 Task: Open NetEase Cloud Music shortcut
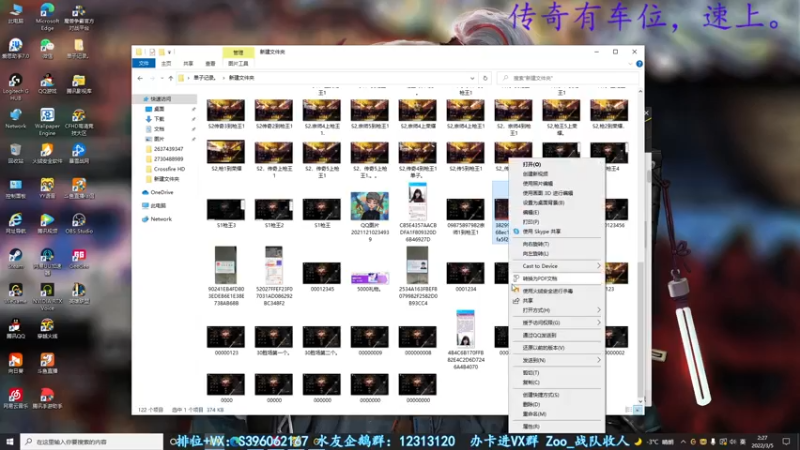(15, 397)
